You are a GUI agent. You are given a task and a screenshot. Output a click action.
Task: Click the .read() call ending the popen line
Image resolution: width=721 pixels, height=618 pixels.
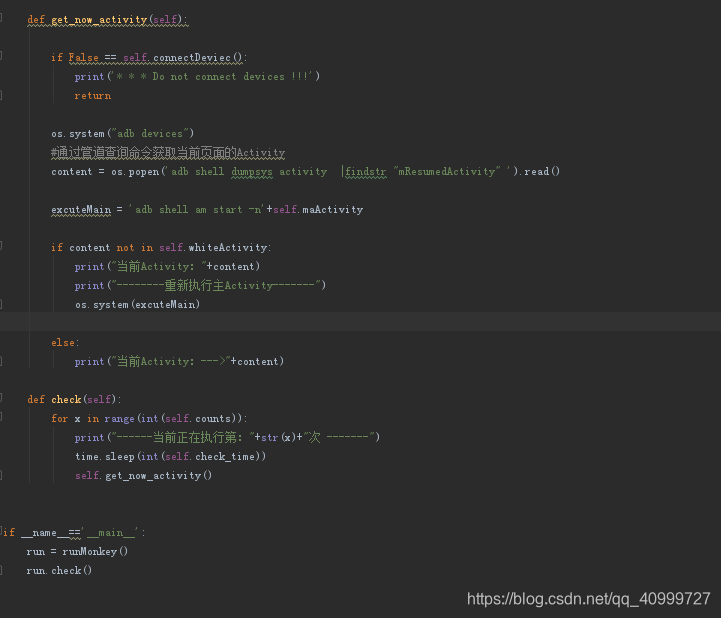(540, 172)
